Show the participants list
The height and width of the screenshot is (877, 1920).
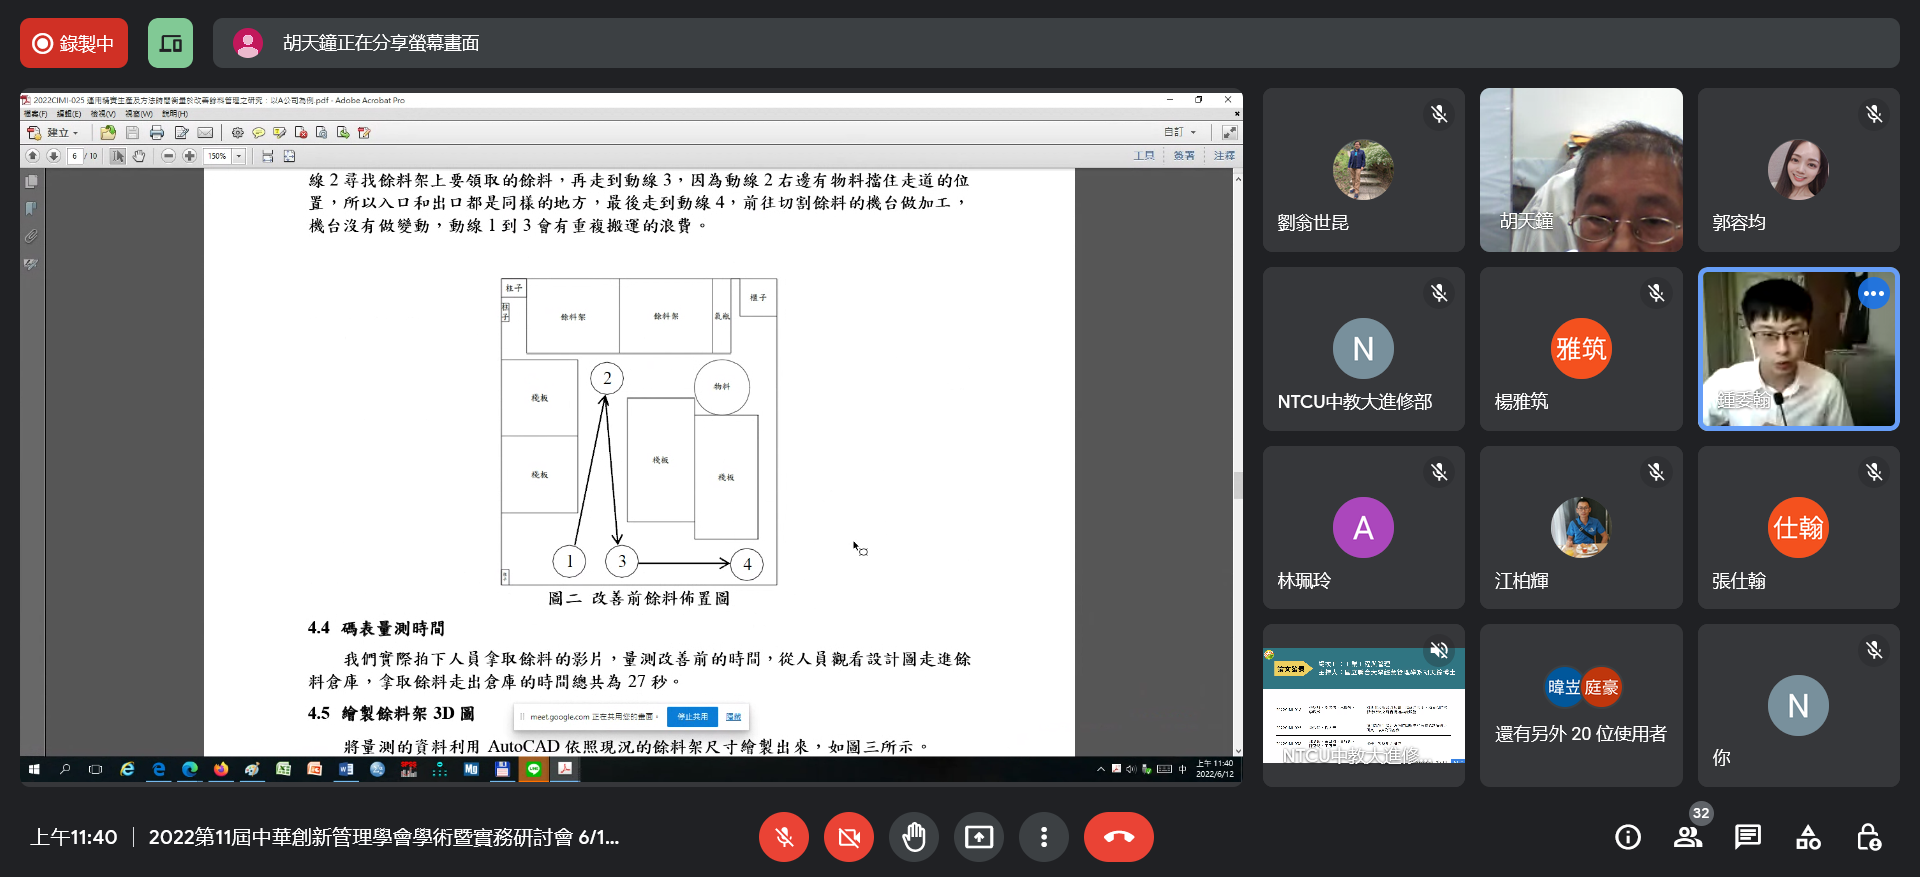tap(1688, 837)
